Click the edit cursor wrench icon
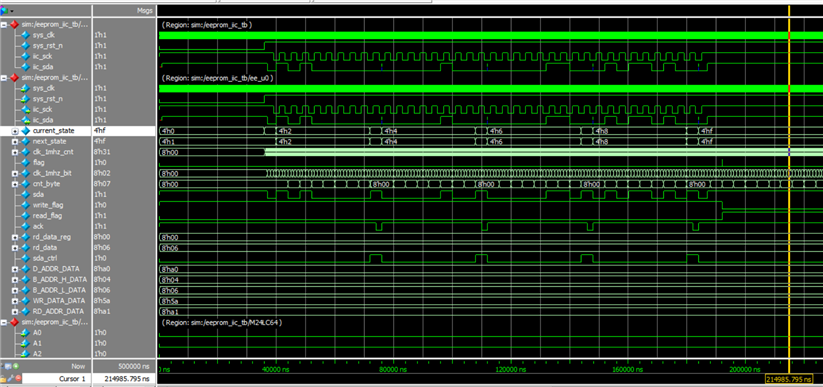Image resolution: width=823 pixels, height=387 pixels. (x=10, y=378)
